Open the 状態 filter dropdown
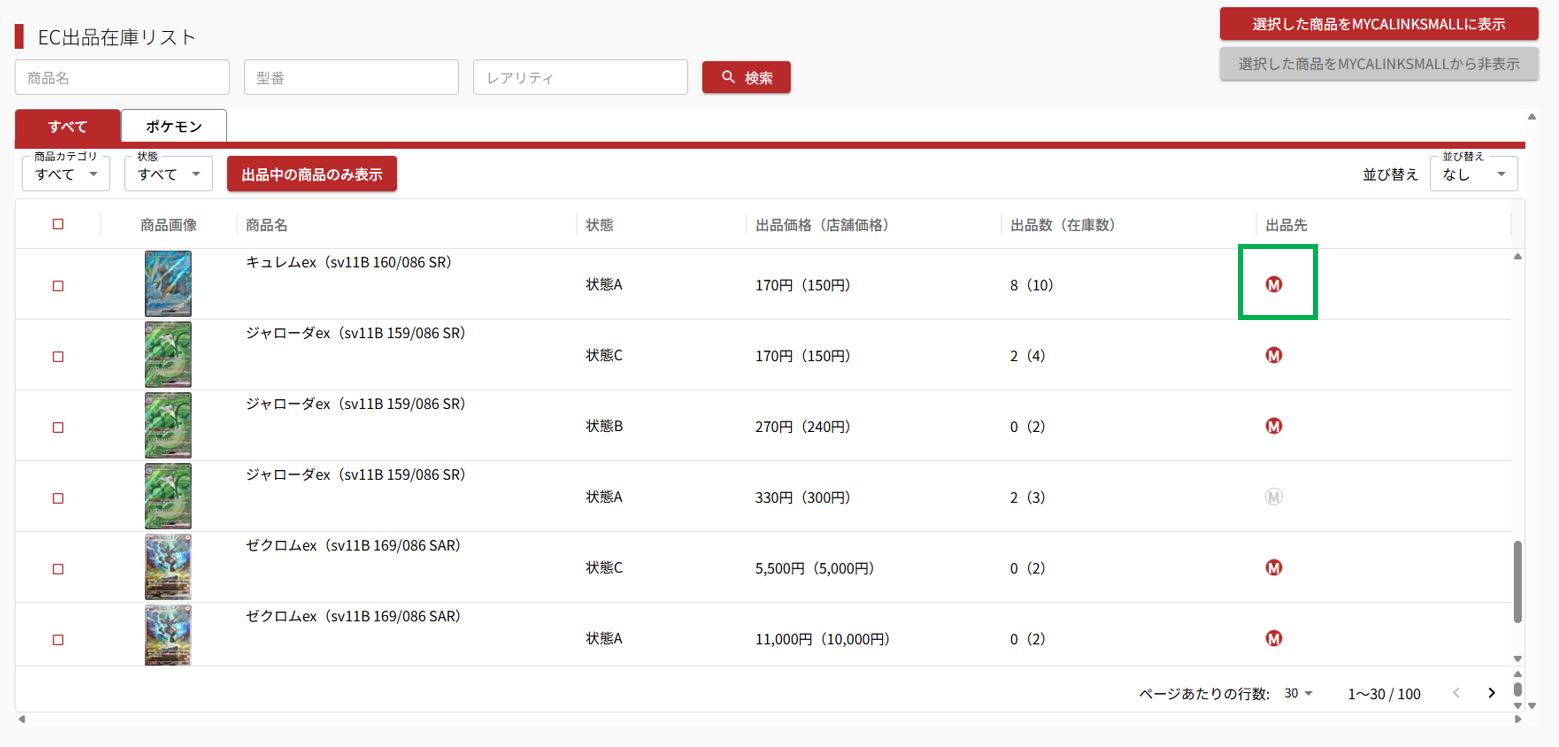1559x747 pixels. point(168,174)
